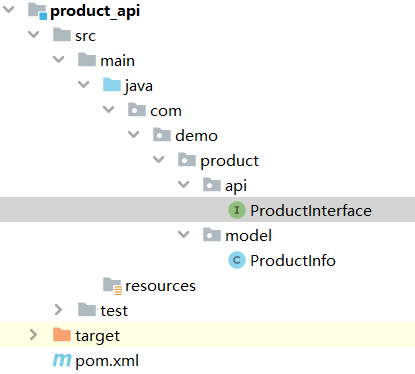
Task: Click the blue java source folder icon
Action: [x=112, y=85]
